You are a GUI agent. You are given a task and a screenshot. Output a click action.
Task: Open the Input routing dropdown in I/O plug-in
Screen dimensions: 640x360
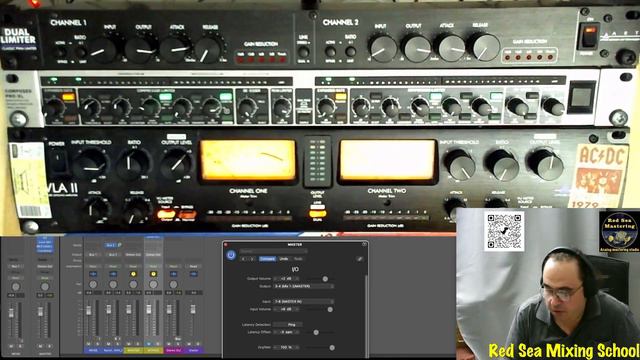point(303,301)
